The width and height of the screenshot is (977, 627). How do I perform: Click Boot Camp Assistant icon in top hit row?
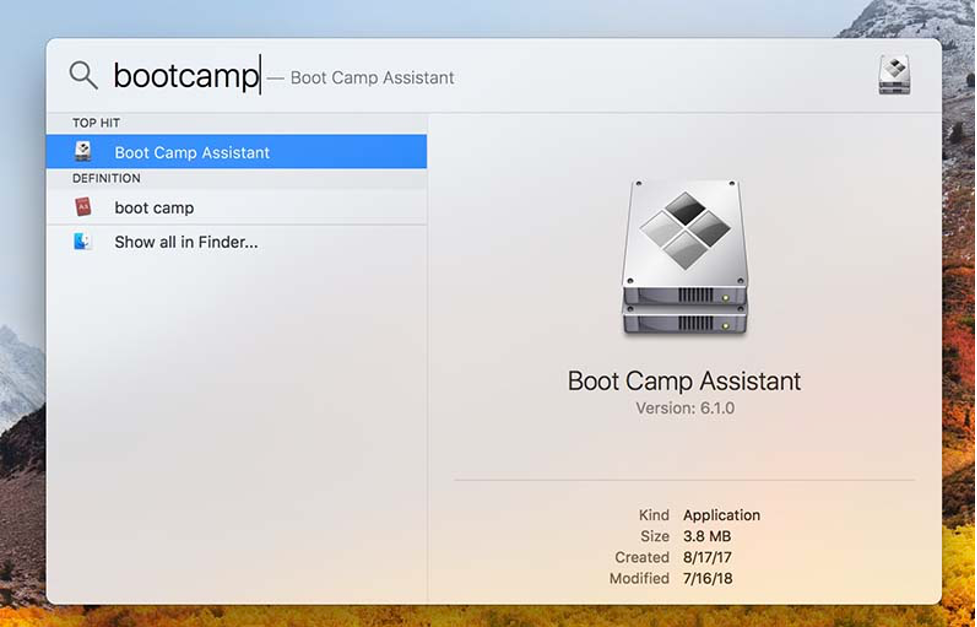83,151
